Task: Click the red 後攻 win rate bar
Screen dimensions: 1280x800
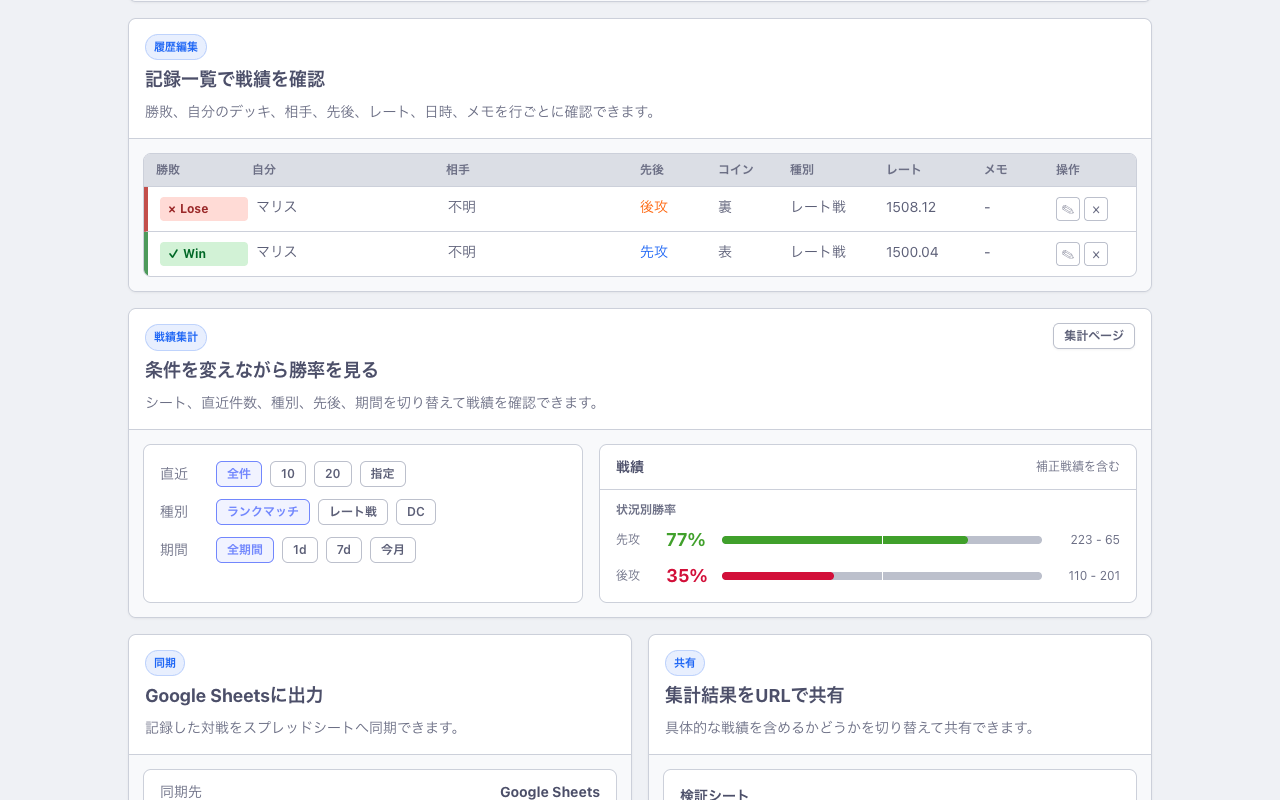Action: (x=778, y=576)
